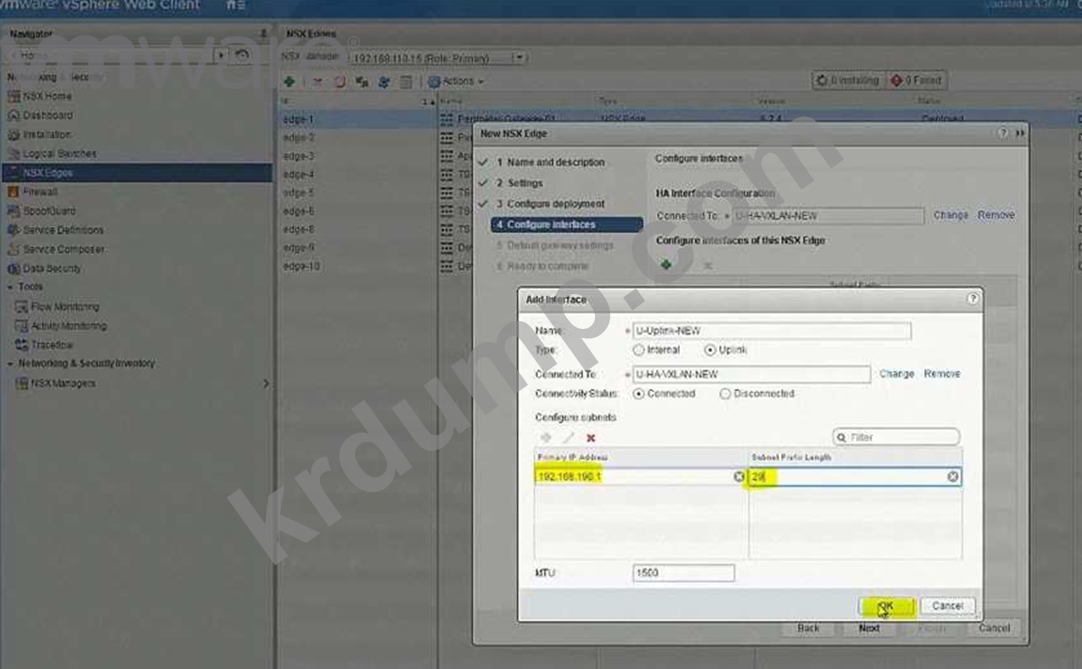This screenshot has width=1082, height=669.
Task: Collapse the Tools section
Action: click(x=10, y=287)
